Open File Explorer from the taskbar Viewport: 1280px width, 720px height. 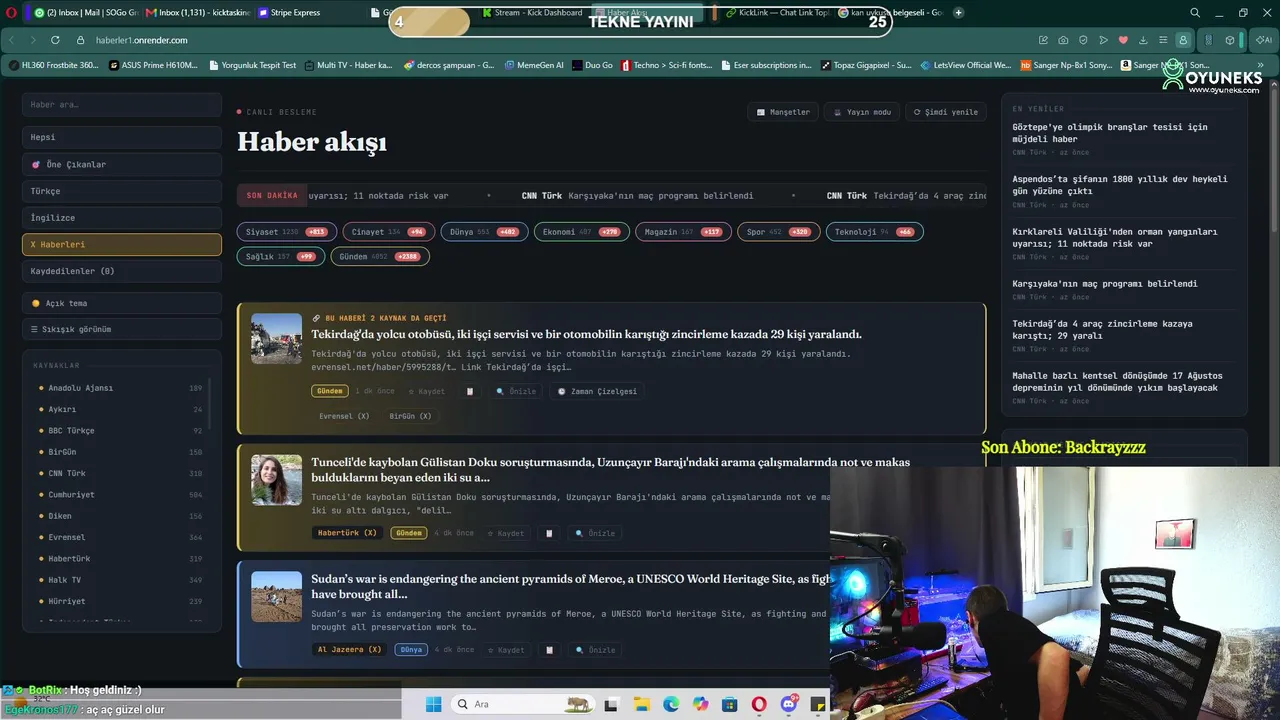click(x=641, y=704)
